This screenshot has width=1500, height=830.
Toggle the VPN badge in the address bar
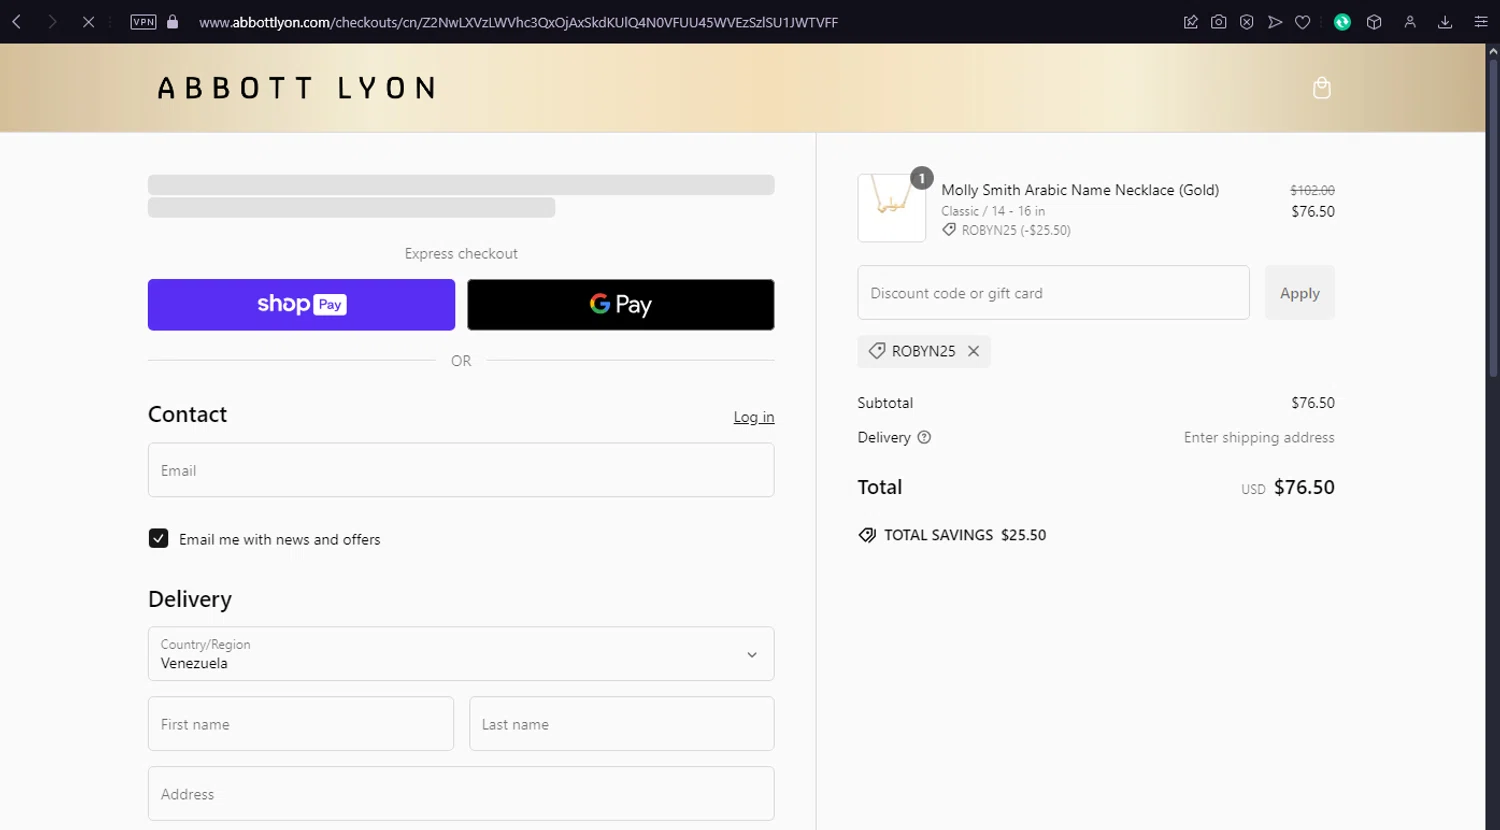coord(143,22)
